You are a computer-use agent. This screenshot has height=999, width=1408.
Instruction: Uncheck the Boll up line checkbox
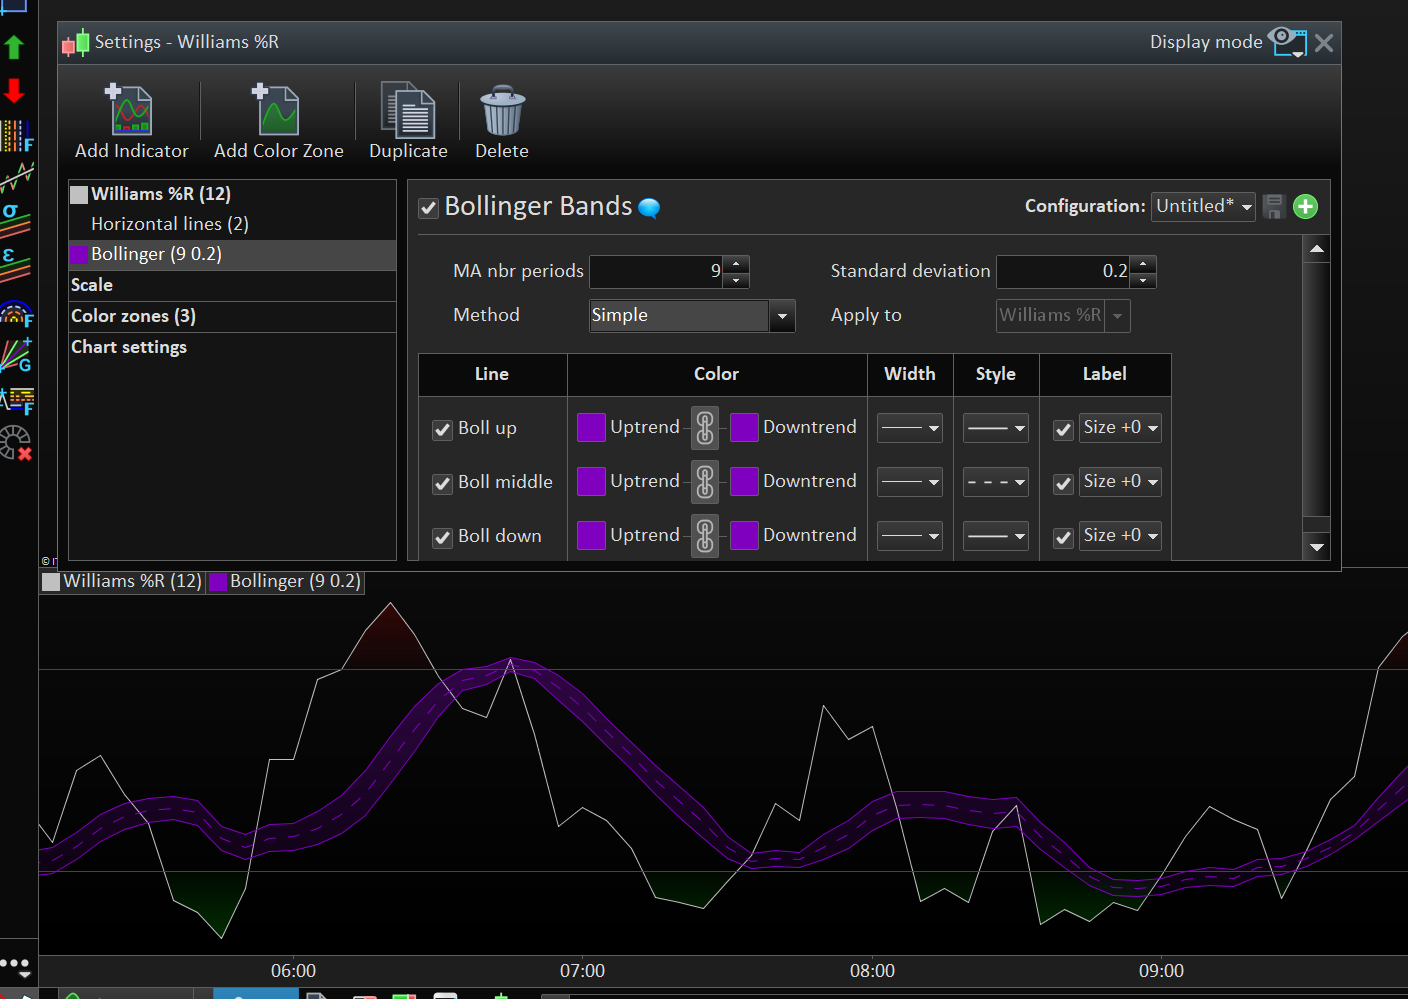coord(442,430)
